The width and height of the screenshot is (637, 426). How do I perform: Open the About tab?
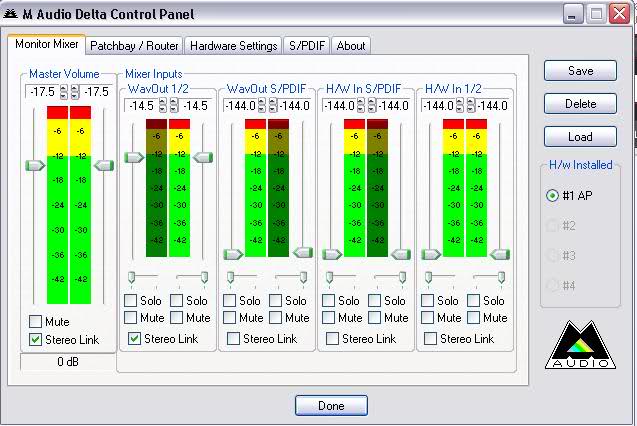351,45
